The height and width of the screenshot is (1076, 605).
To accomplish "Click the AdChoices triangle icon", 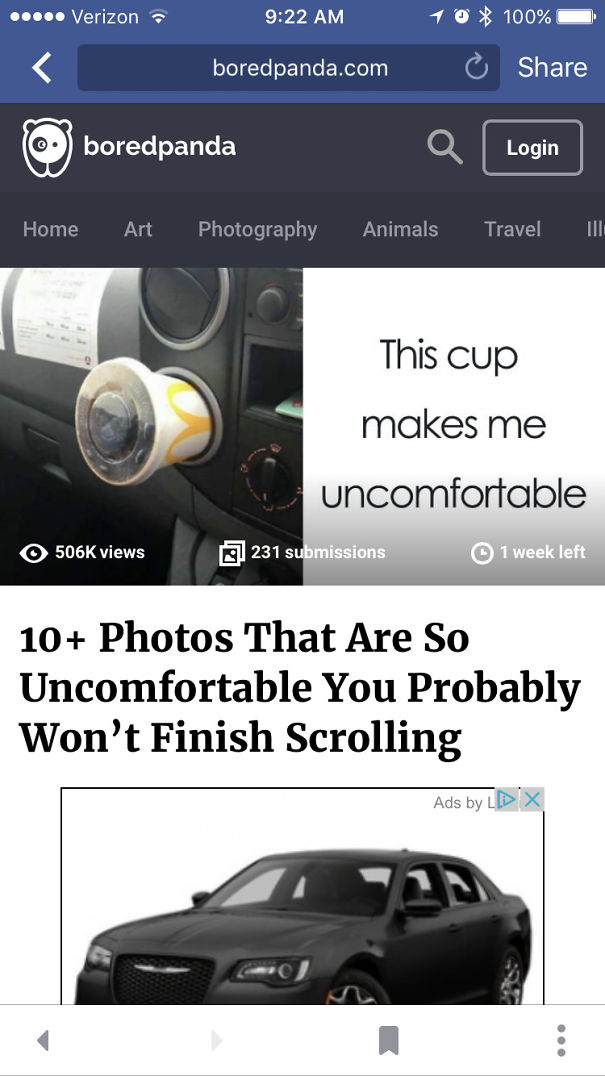I will click(506, 799).
